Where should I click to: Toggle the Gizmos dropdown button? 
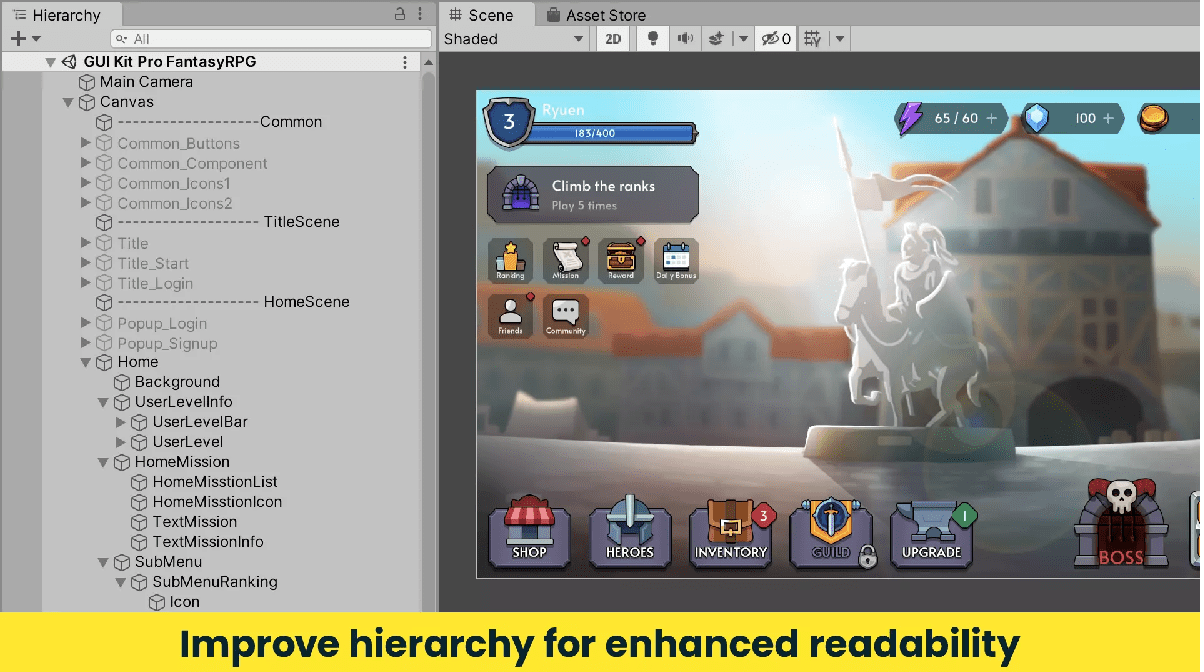(x=839, y=39)
